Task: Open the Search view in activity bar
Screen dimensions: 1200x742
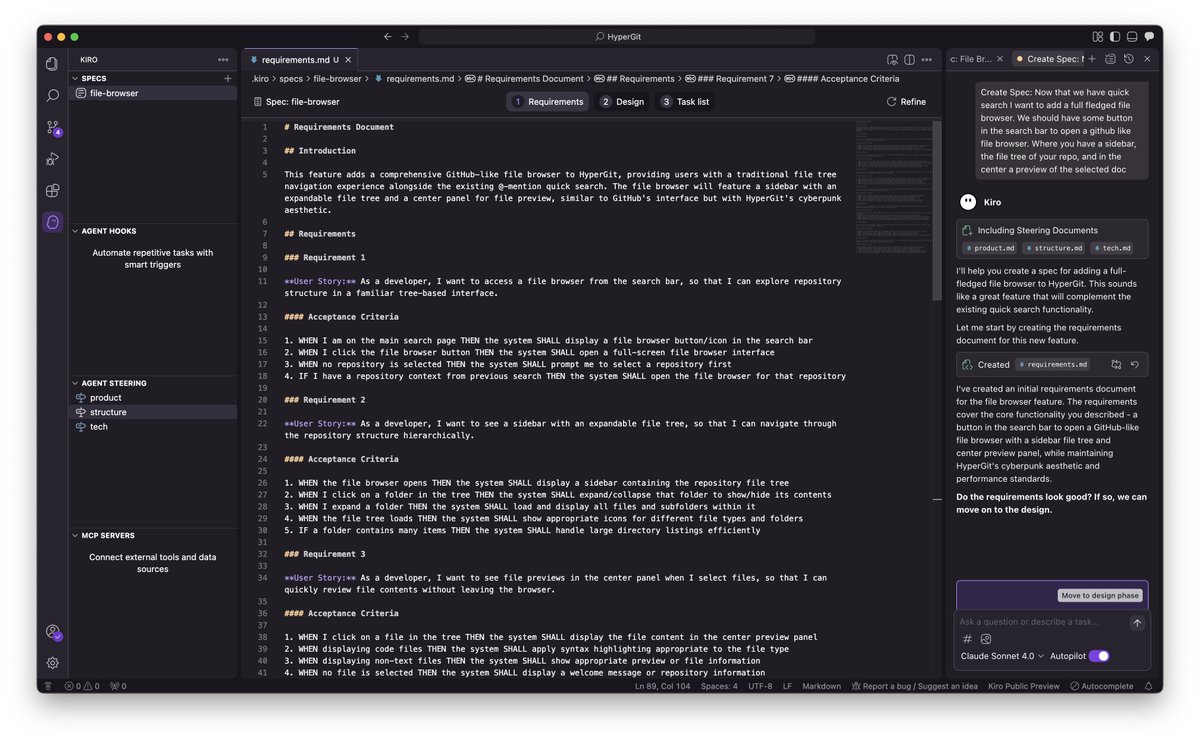Action: [52, 95]
